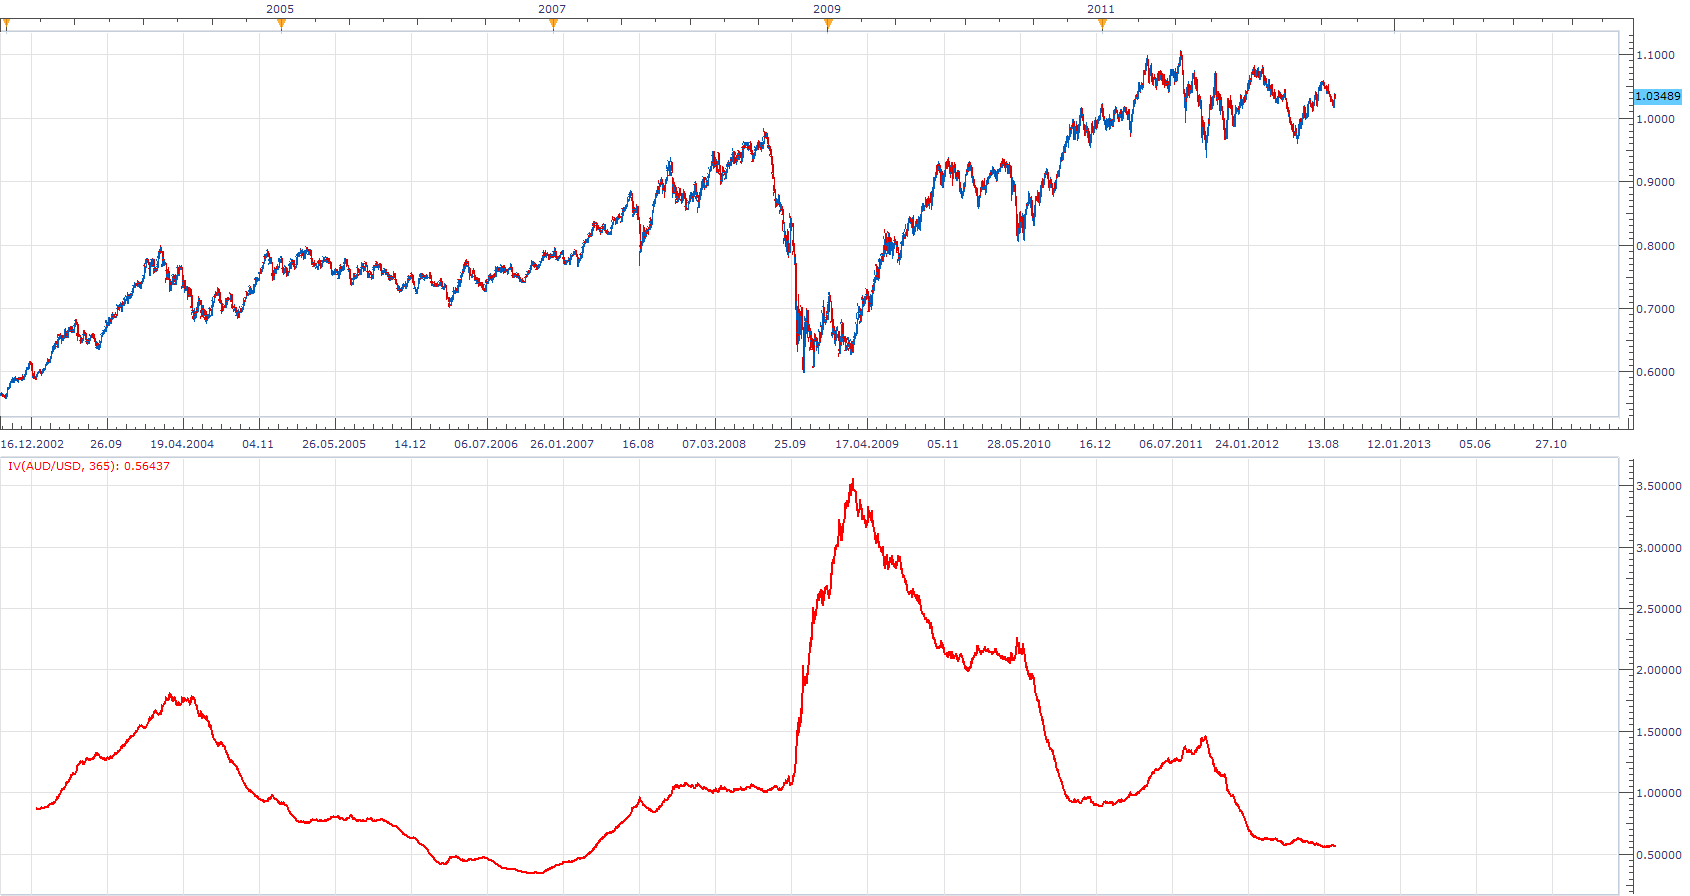Select the 0.7000 price level label

1655,309
